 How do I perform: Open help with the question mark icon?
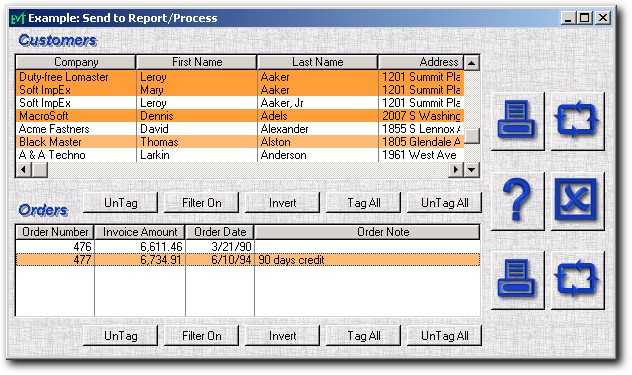point(518,200)
